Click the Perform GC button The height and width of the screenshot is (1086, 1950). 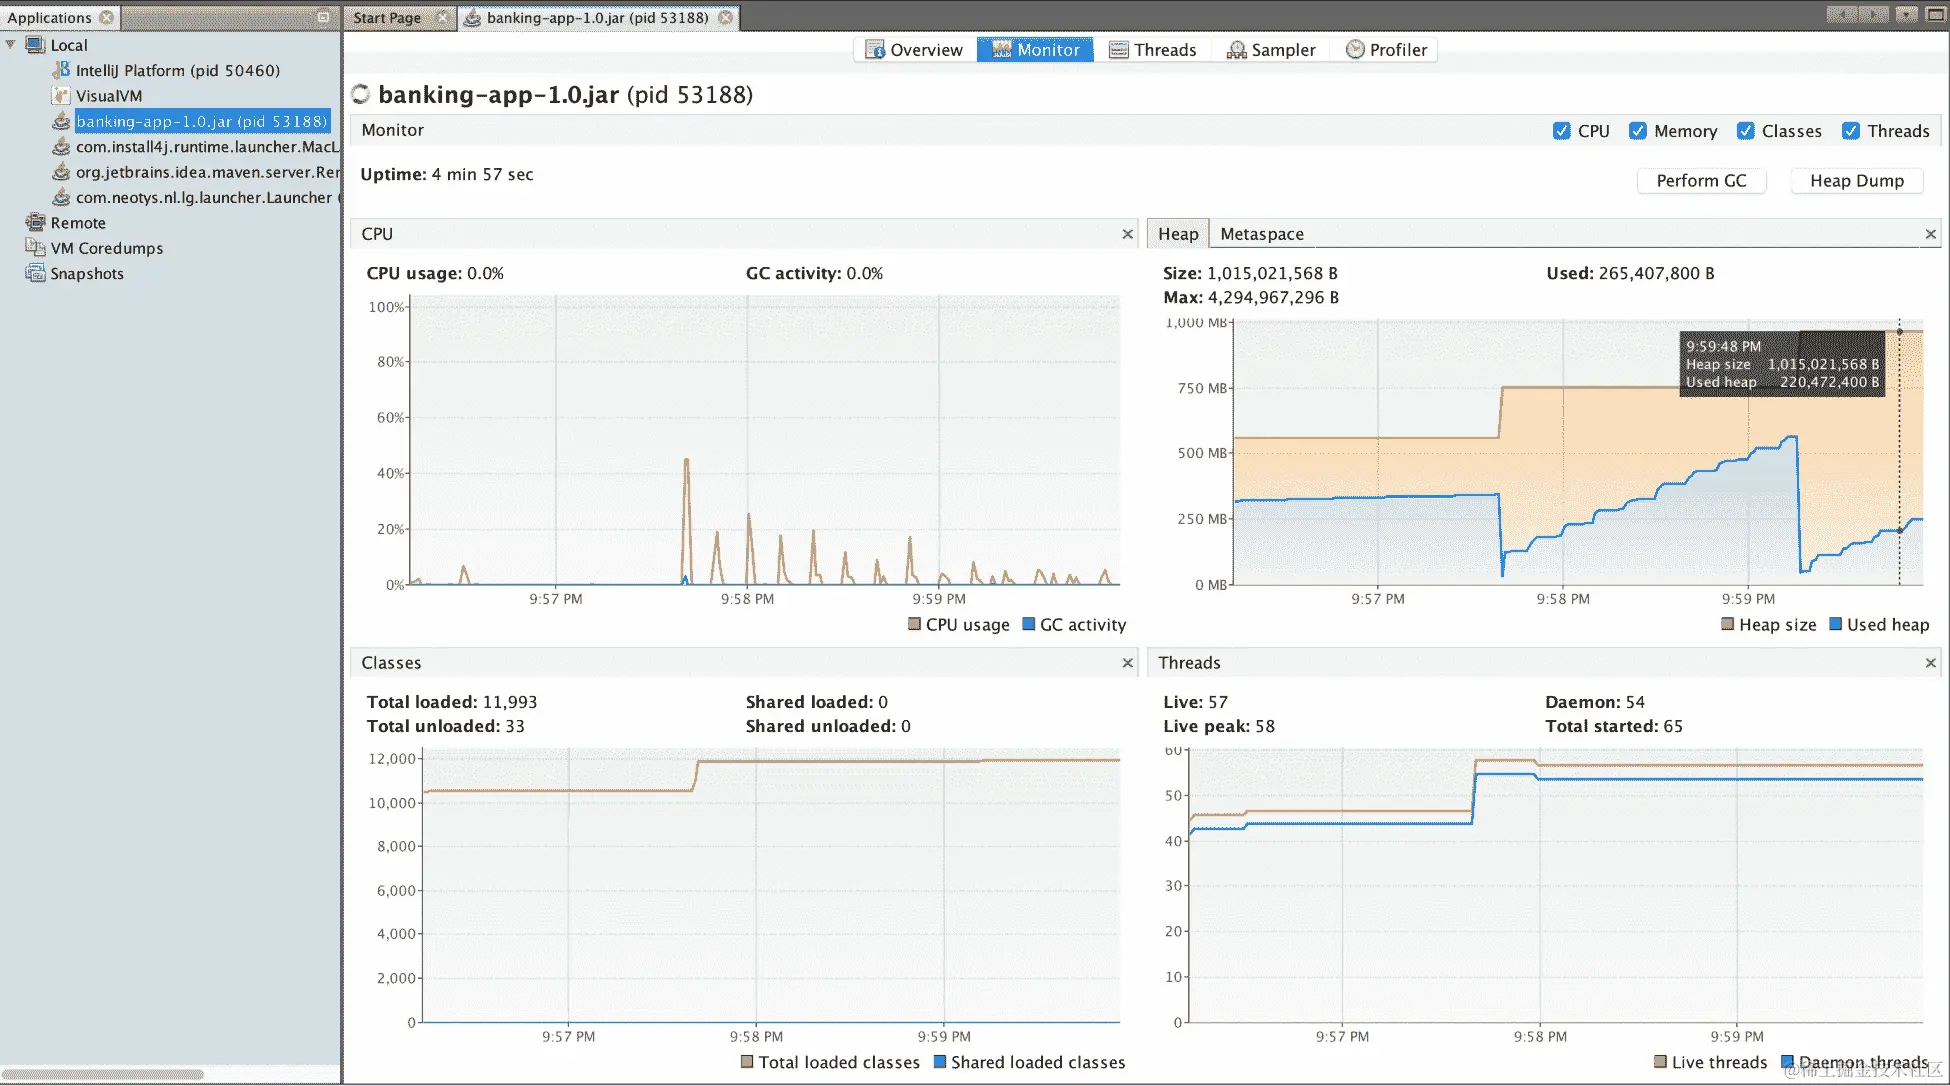coord(1701,181)
